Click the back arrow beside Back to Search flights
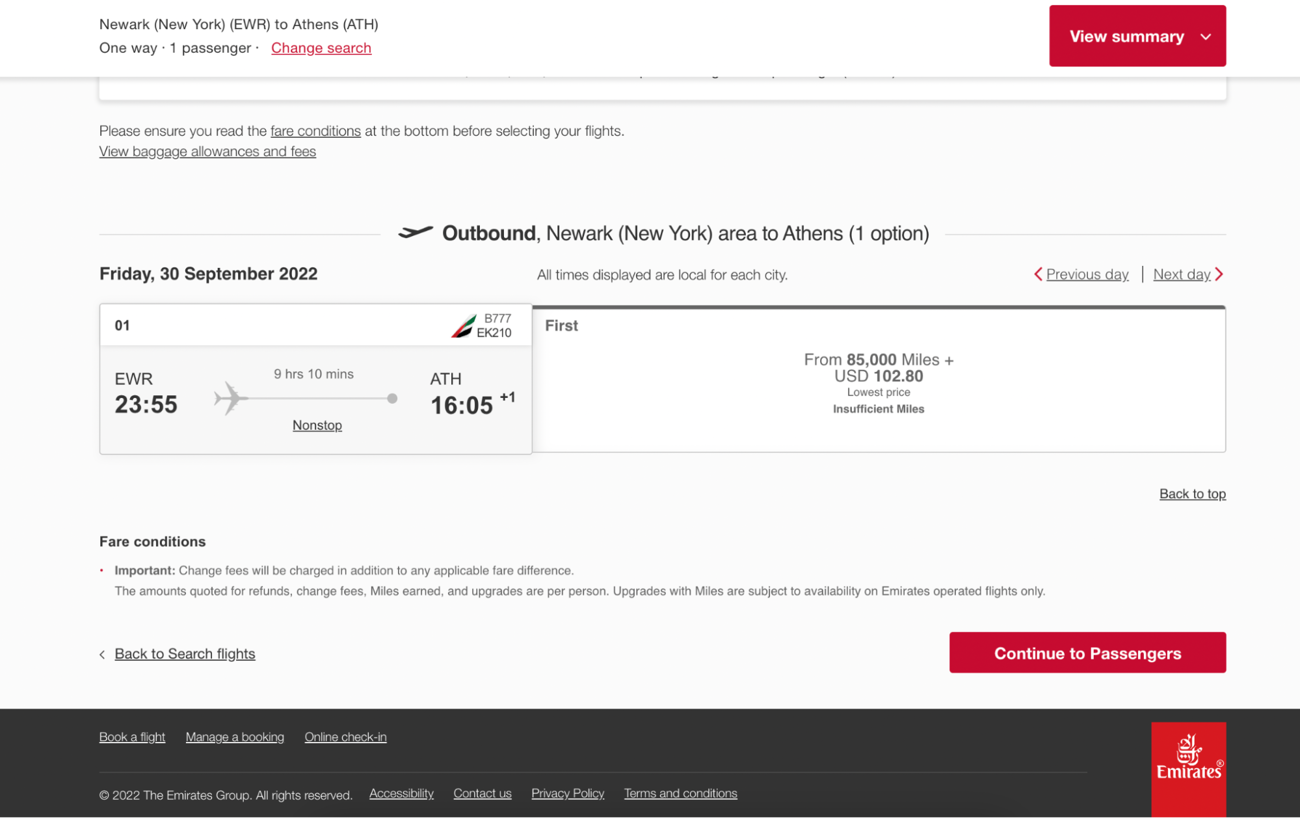 pos(102,654)
